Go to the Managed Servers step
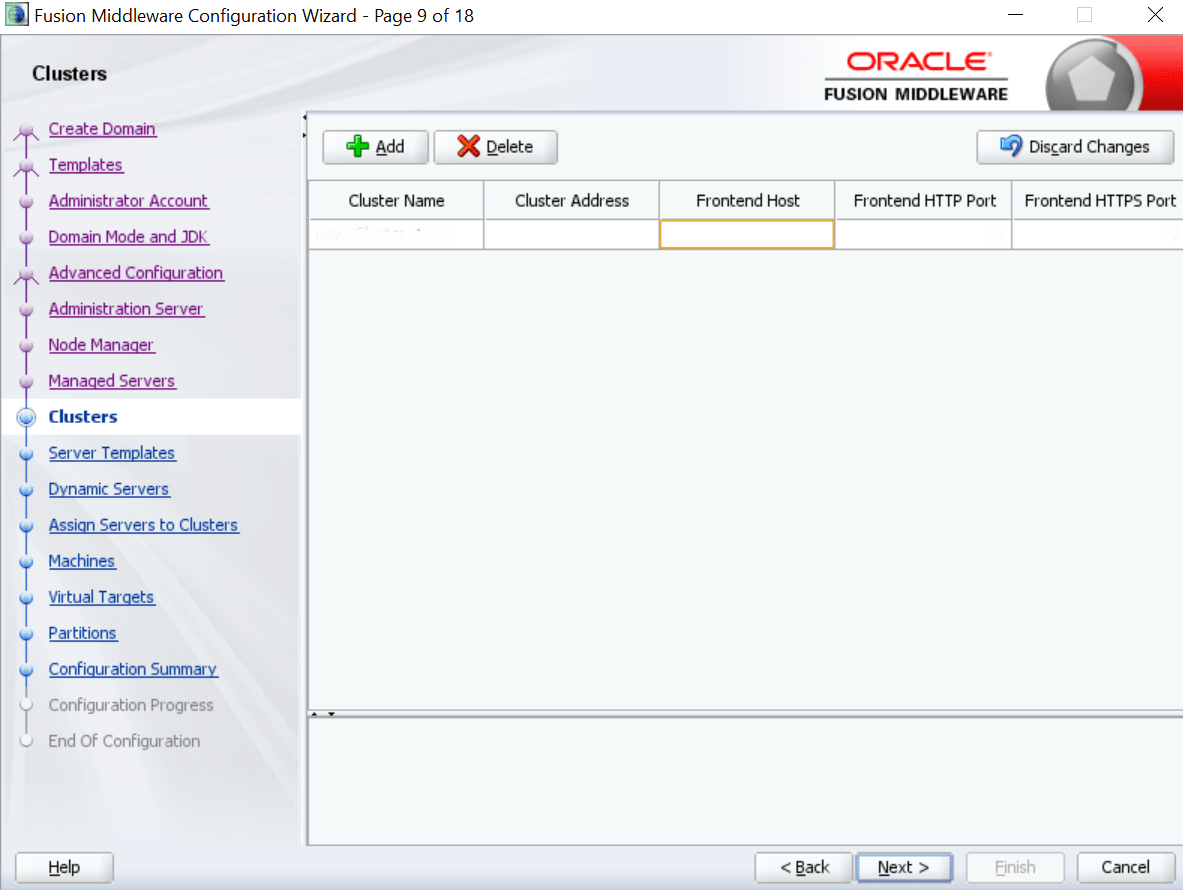Viewport: 1183px width, 890px height. pyautogui.click(x=112, y=382)
